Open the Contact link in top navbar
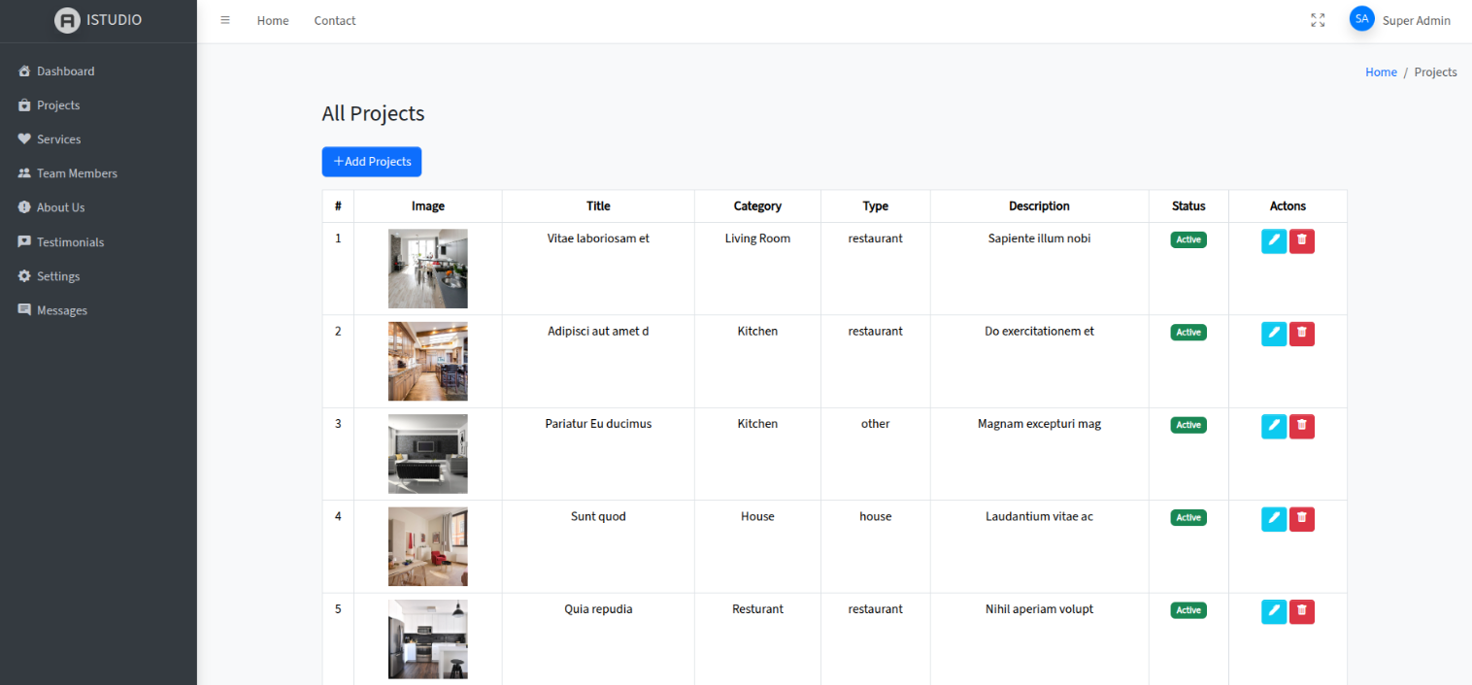 tap(334, 20)
